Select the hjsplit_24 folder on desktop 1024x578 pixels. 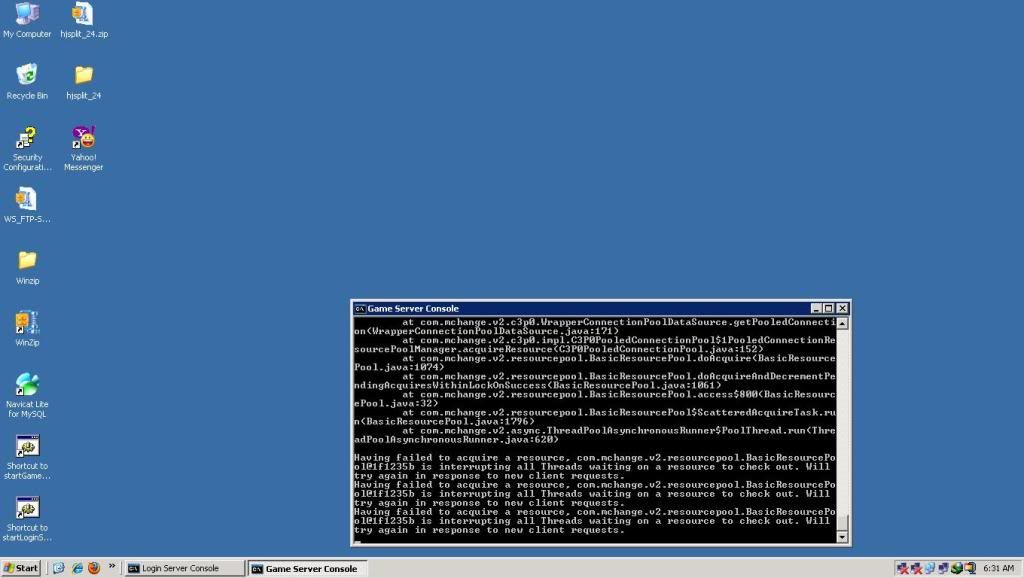click(83, 76)
